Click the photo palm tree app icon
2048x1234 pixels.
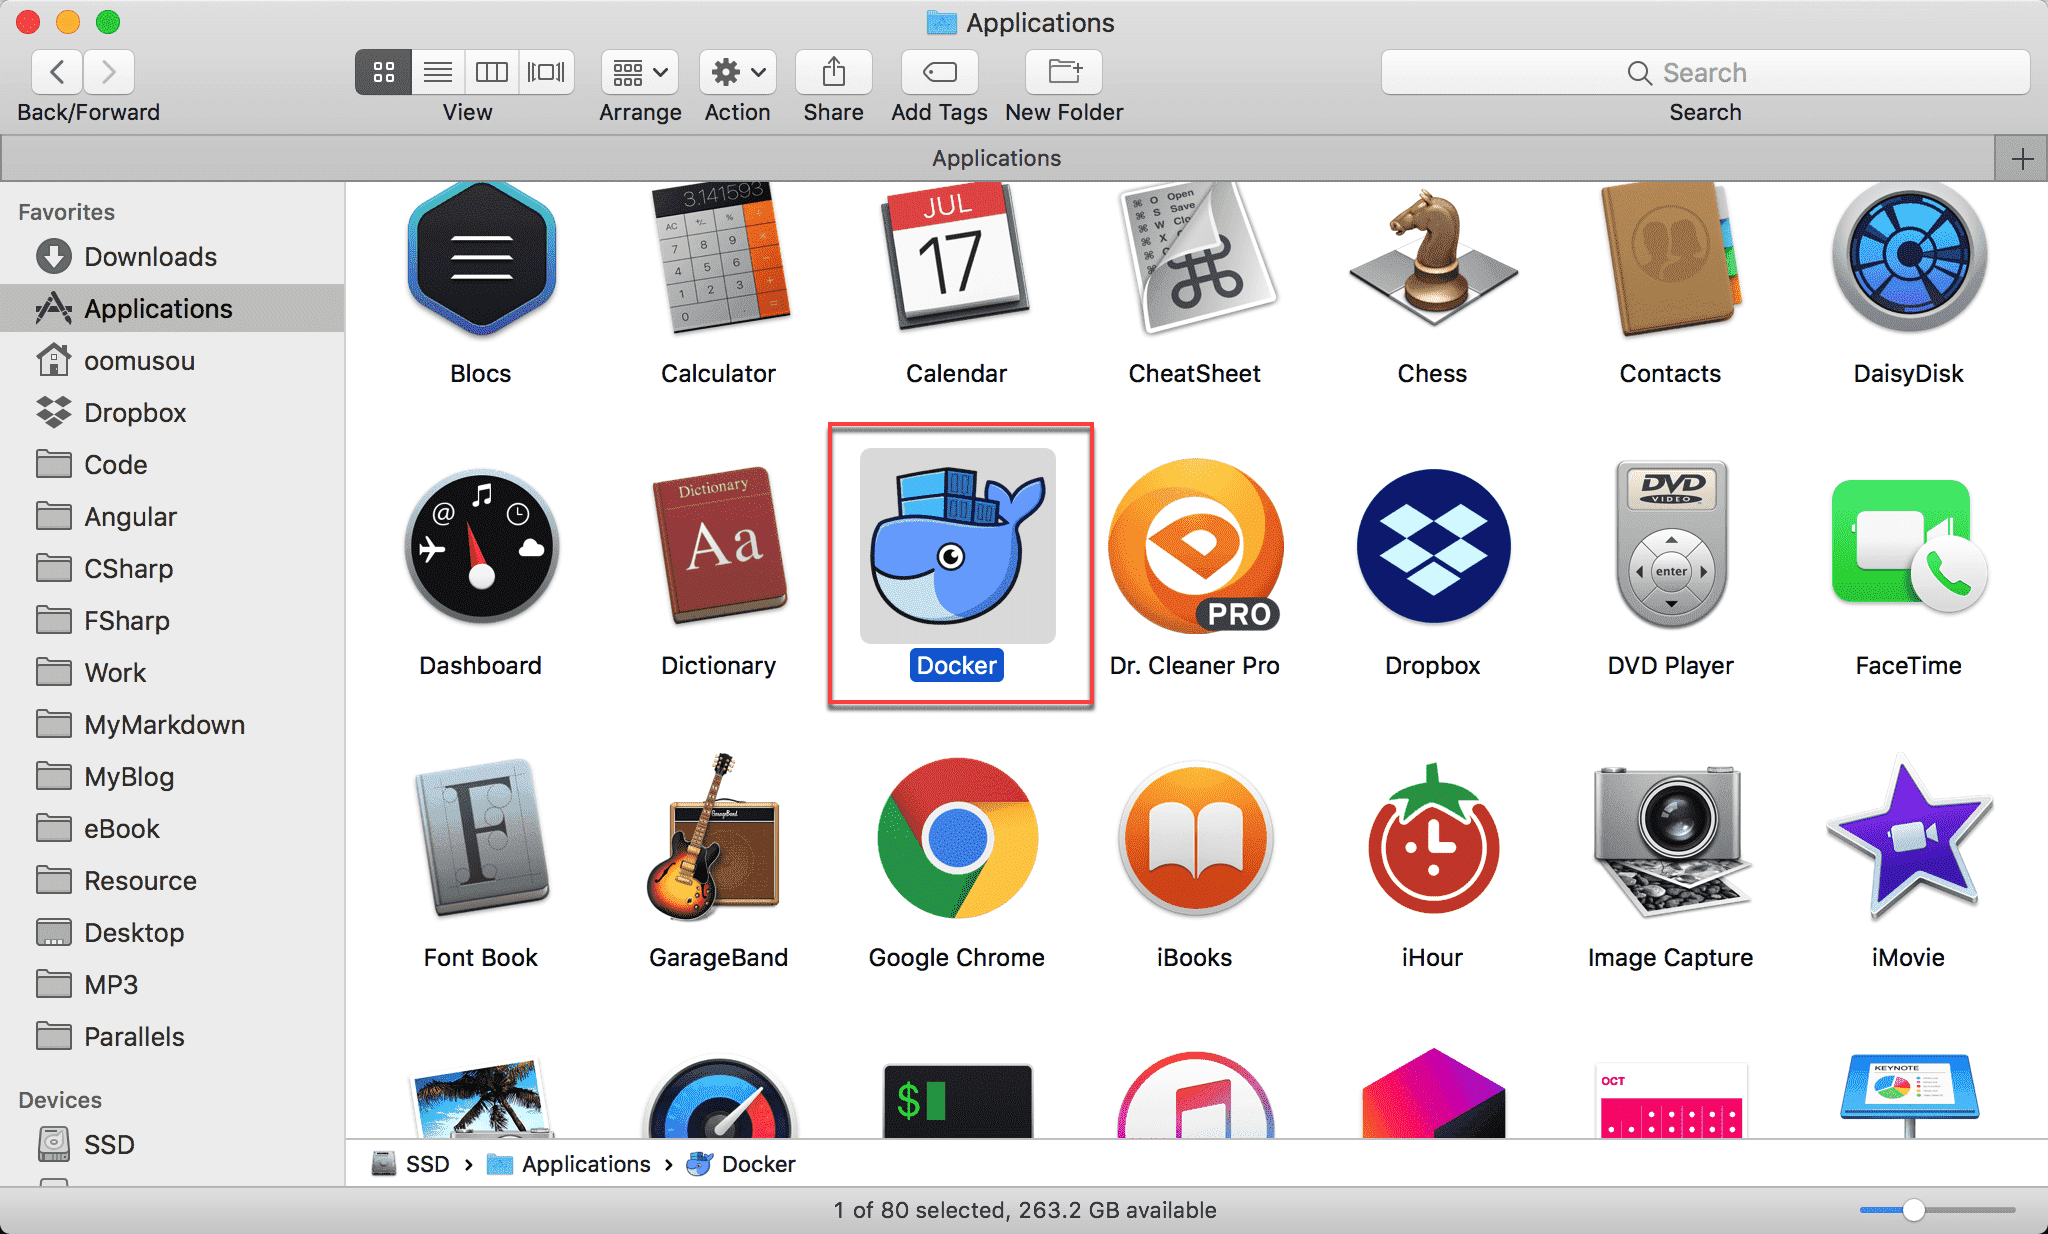481,1099
